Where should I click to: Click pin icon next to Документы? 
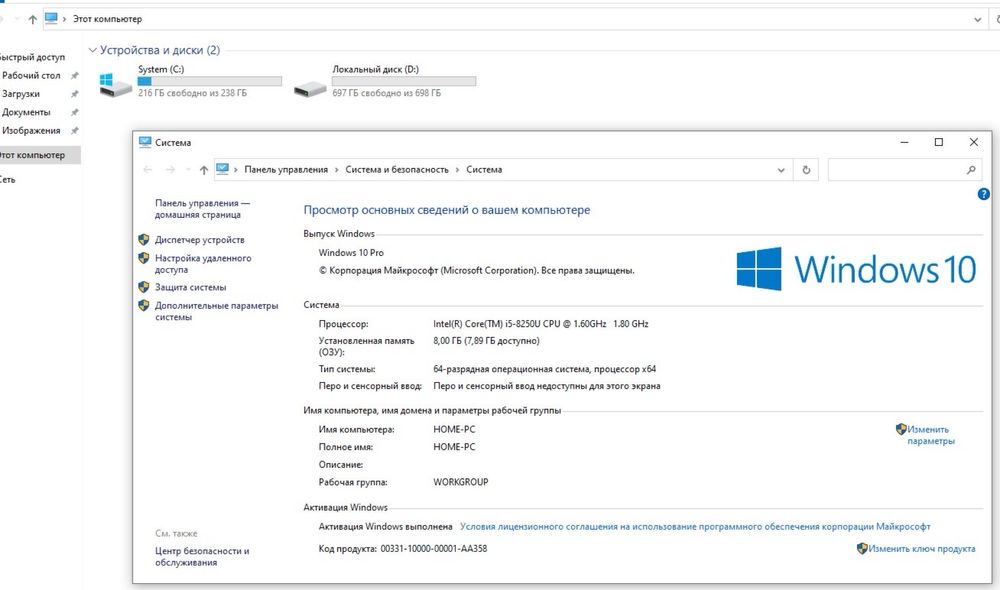[x=75, y=112]
